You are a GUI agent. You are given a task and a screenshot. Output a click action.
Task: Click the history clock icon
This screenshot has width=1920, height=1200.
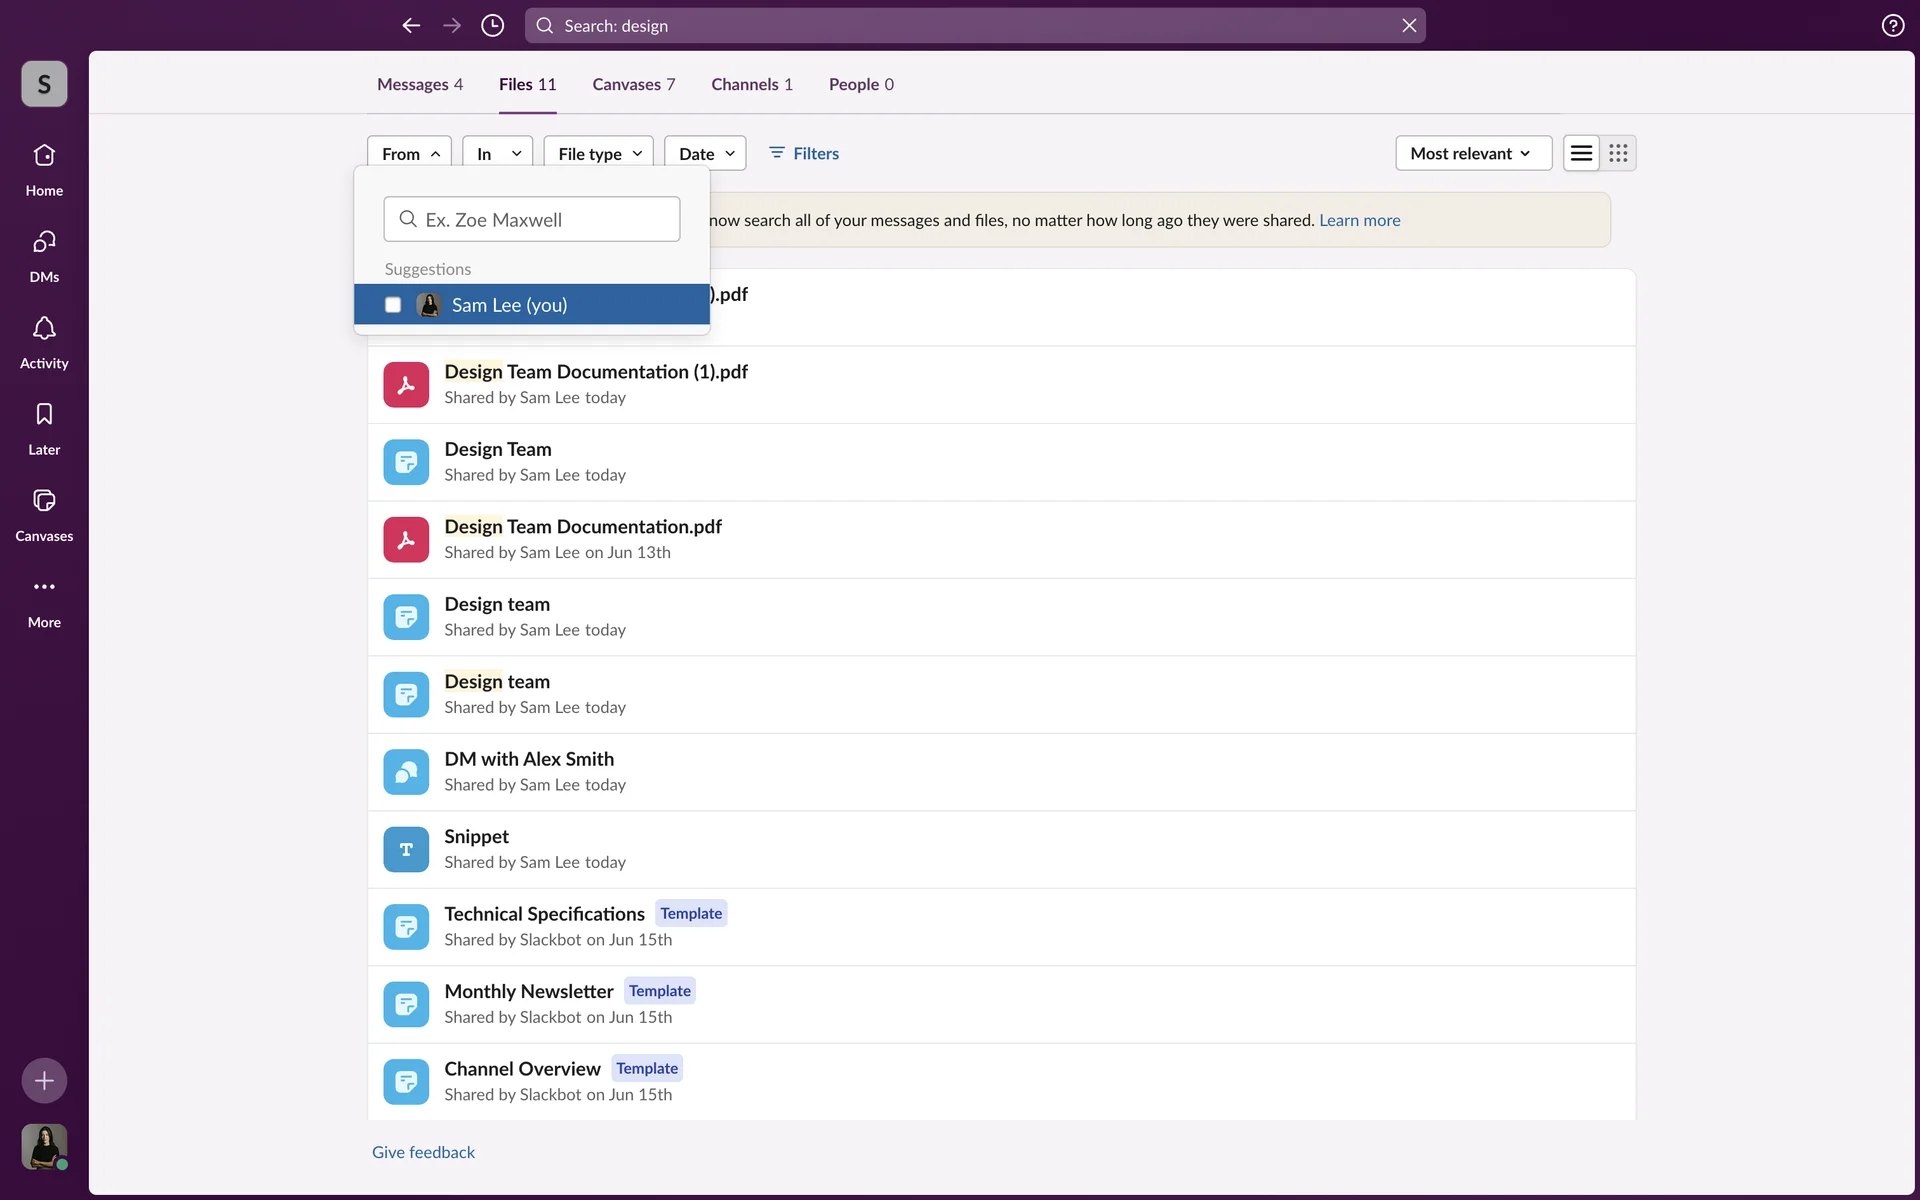coord(492,25)
